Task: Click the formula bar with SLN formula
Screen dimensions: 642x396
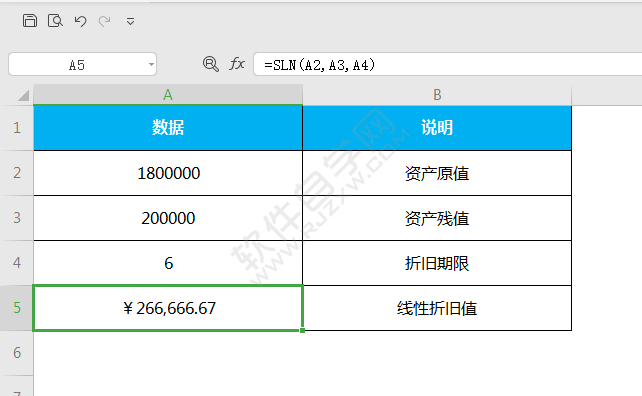Action: point(448,64)
